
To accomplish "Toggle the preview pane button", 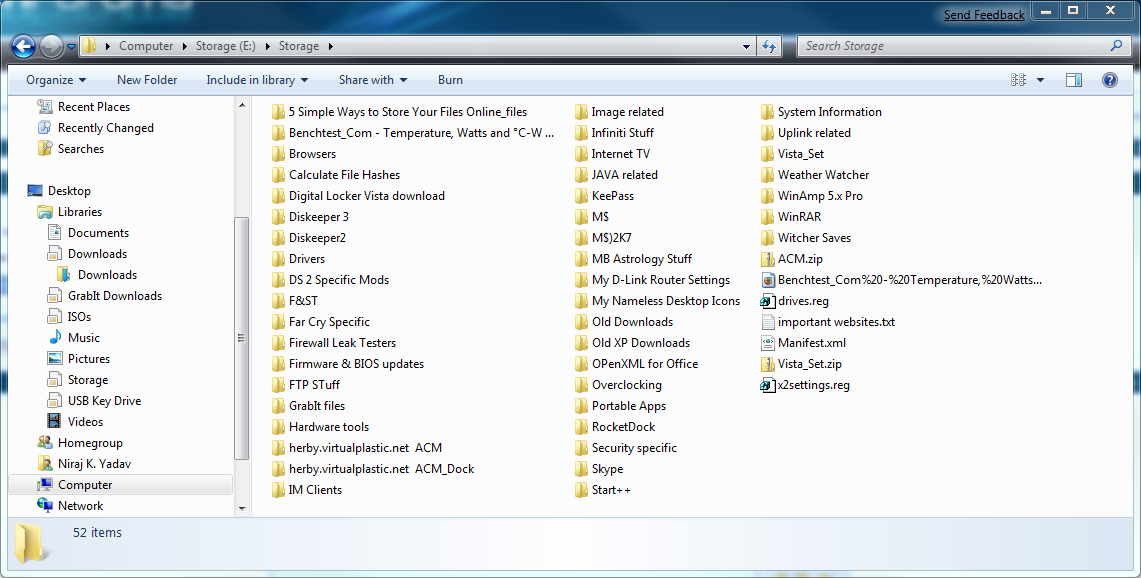I will pyautogui.click(x=1074, y=80).
